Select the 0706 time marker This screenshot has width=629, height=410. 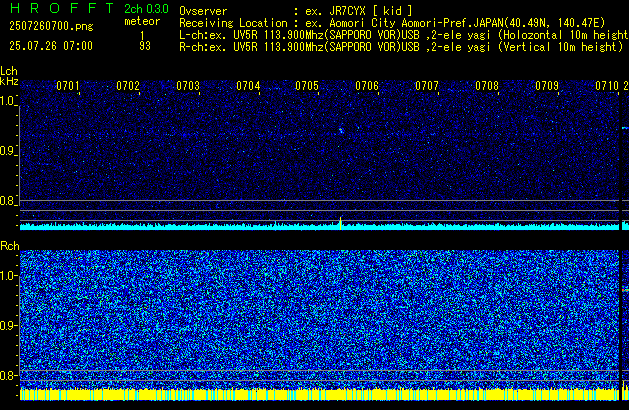(367, 86)
